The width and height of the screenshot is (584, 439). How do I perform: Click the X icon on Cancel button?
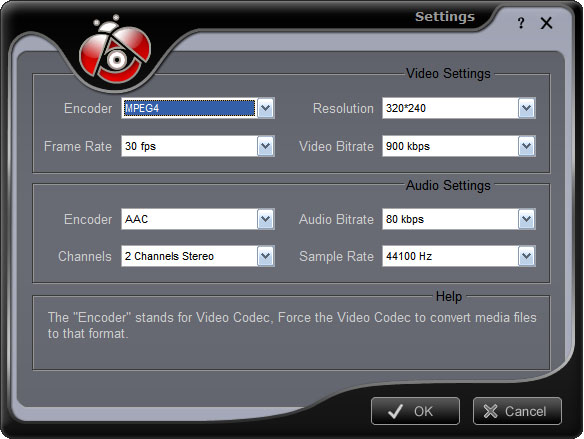pos(491,411)
